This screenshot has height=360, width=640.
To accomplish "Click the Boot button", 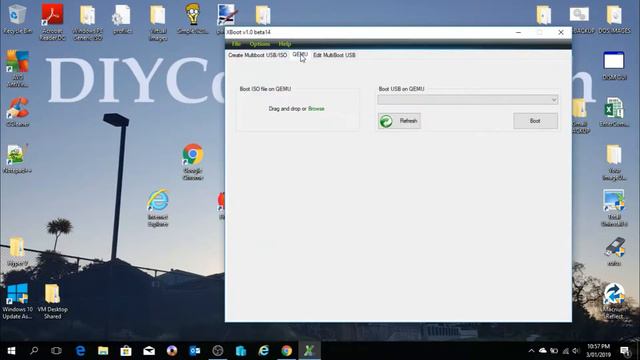I will (x=536, y=121).
